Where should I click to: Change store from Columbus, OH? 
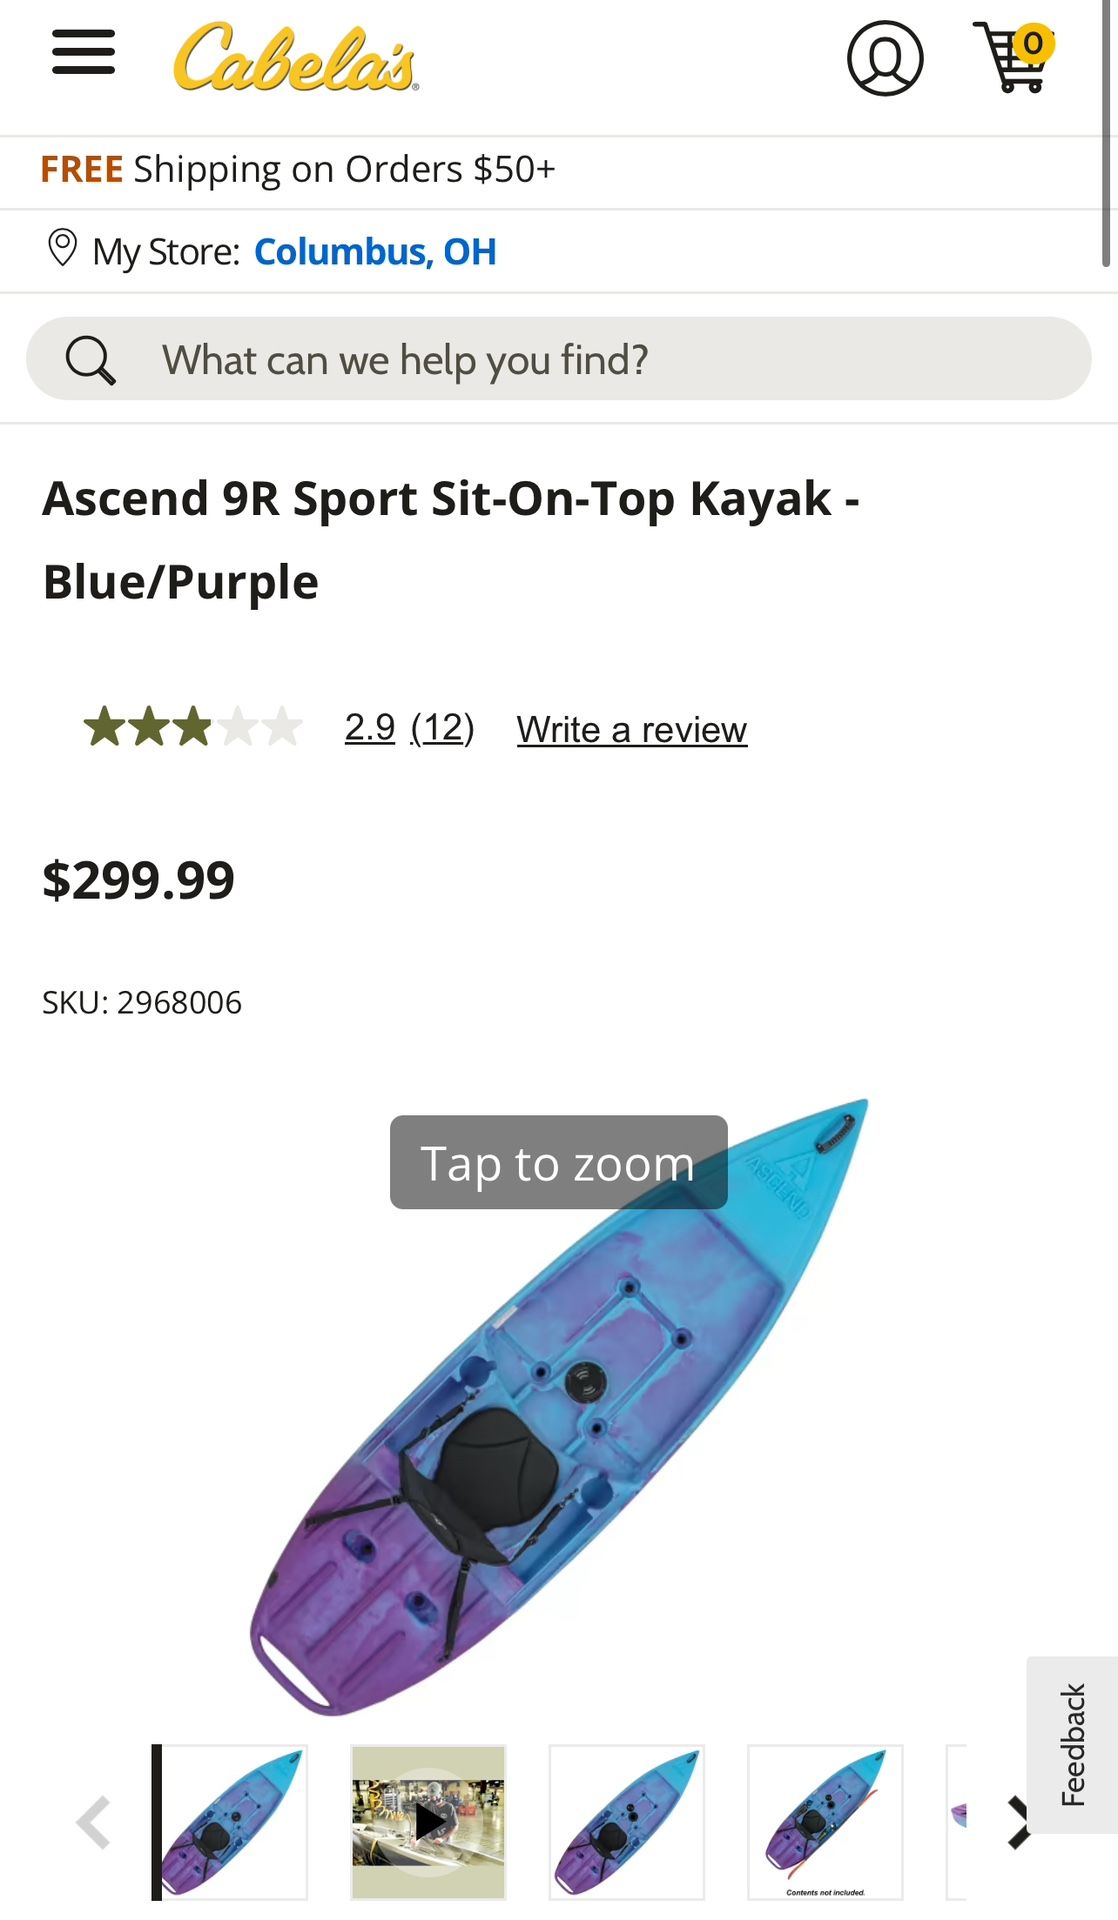(375, 252)
